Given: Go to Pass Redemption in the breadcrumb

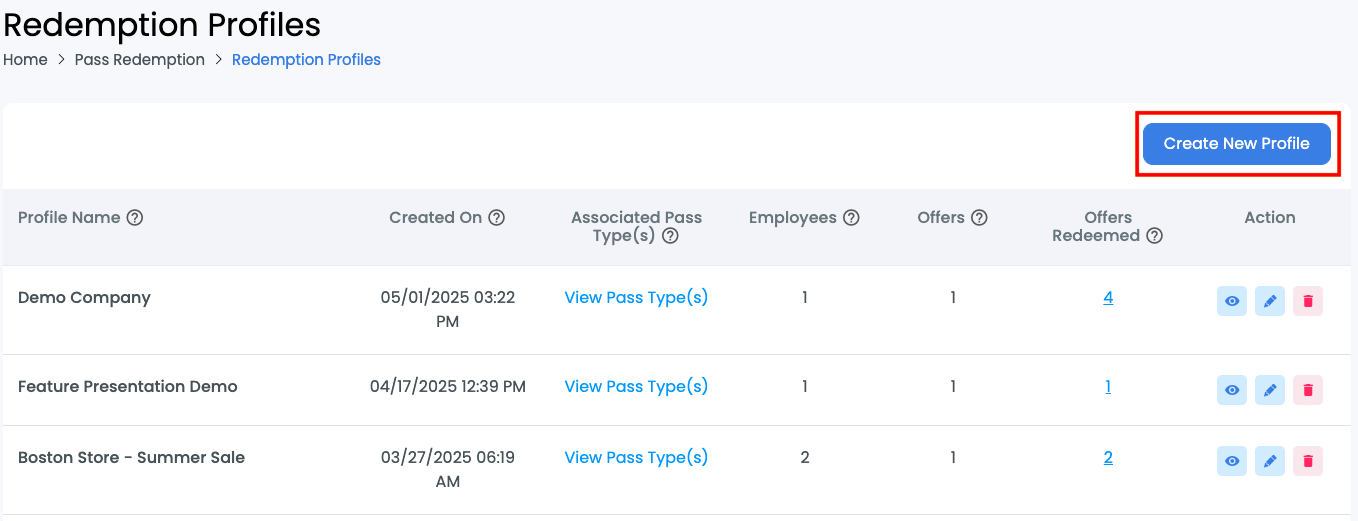Looking at the screenshot, I should 140,59.
